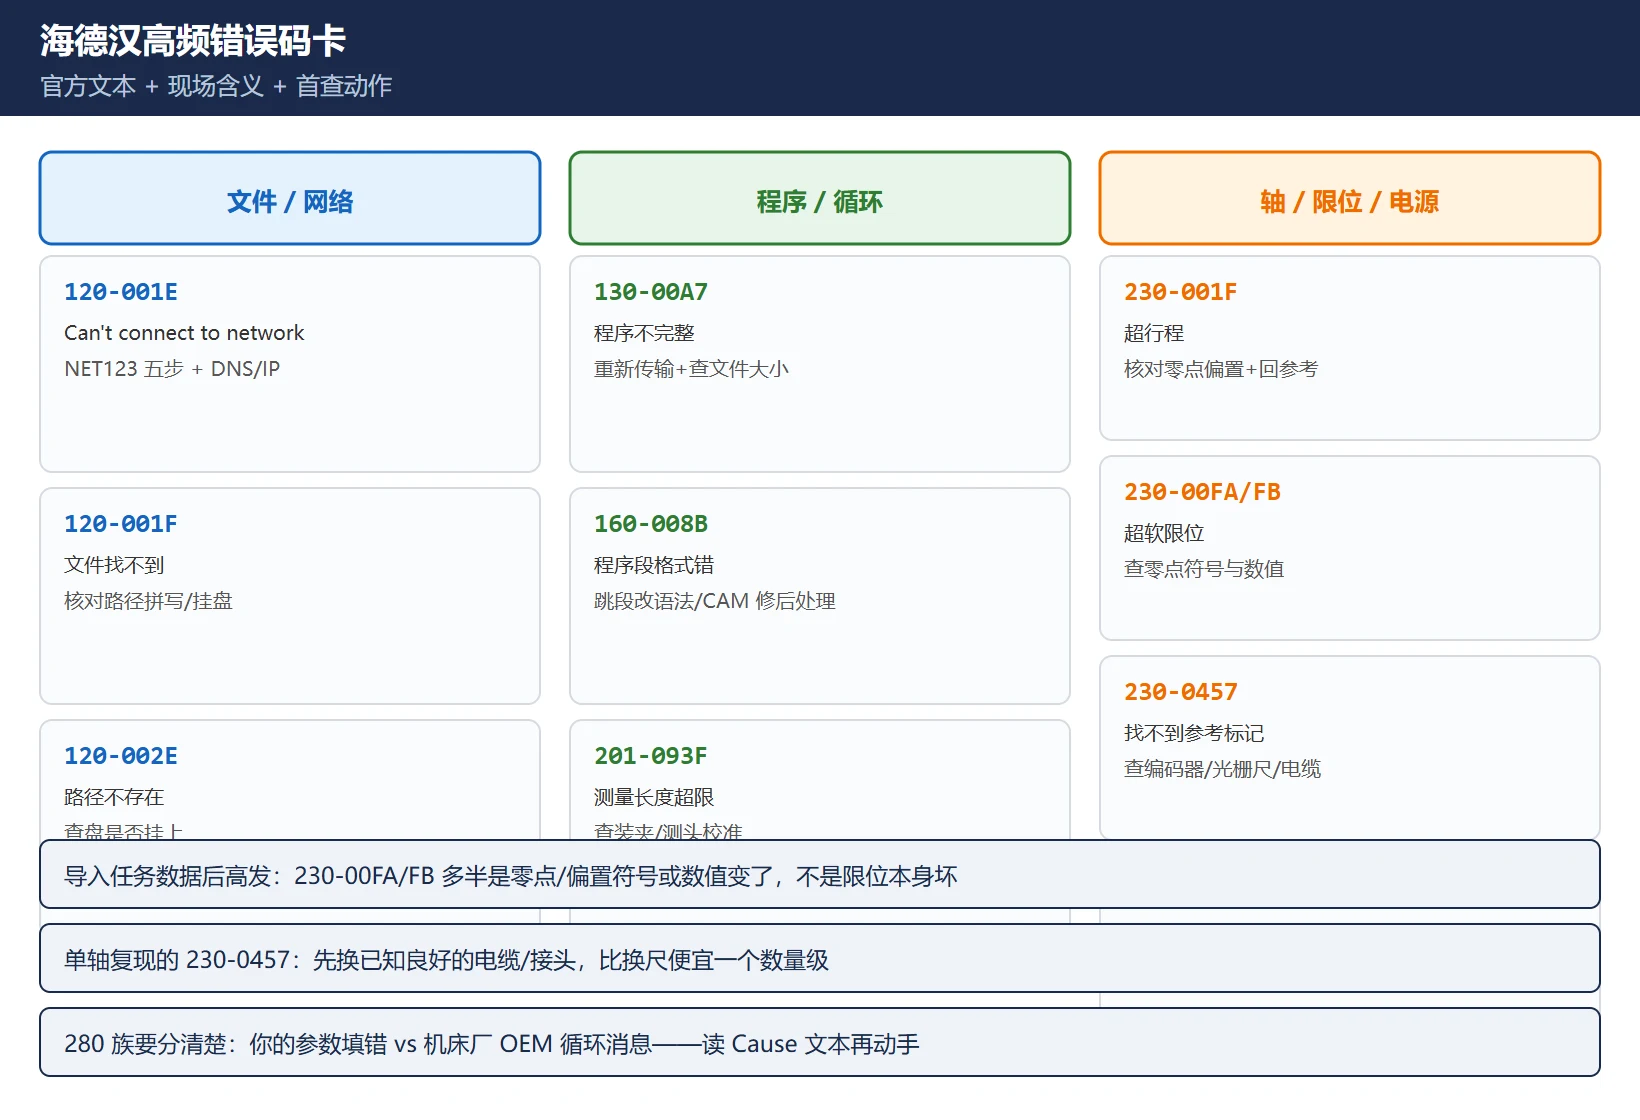
Task: Click the note about 280 族要分清楚
Action: pos(820,1043)
